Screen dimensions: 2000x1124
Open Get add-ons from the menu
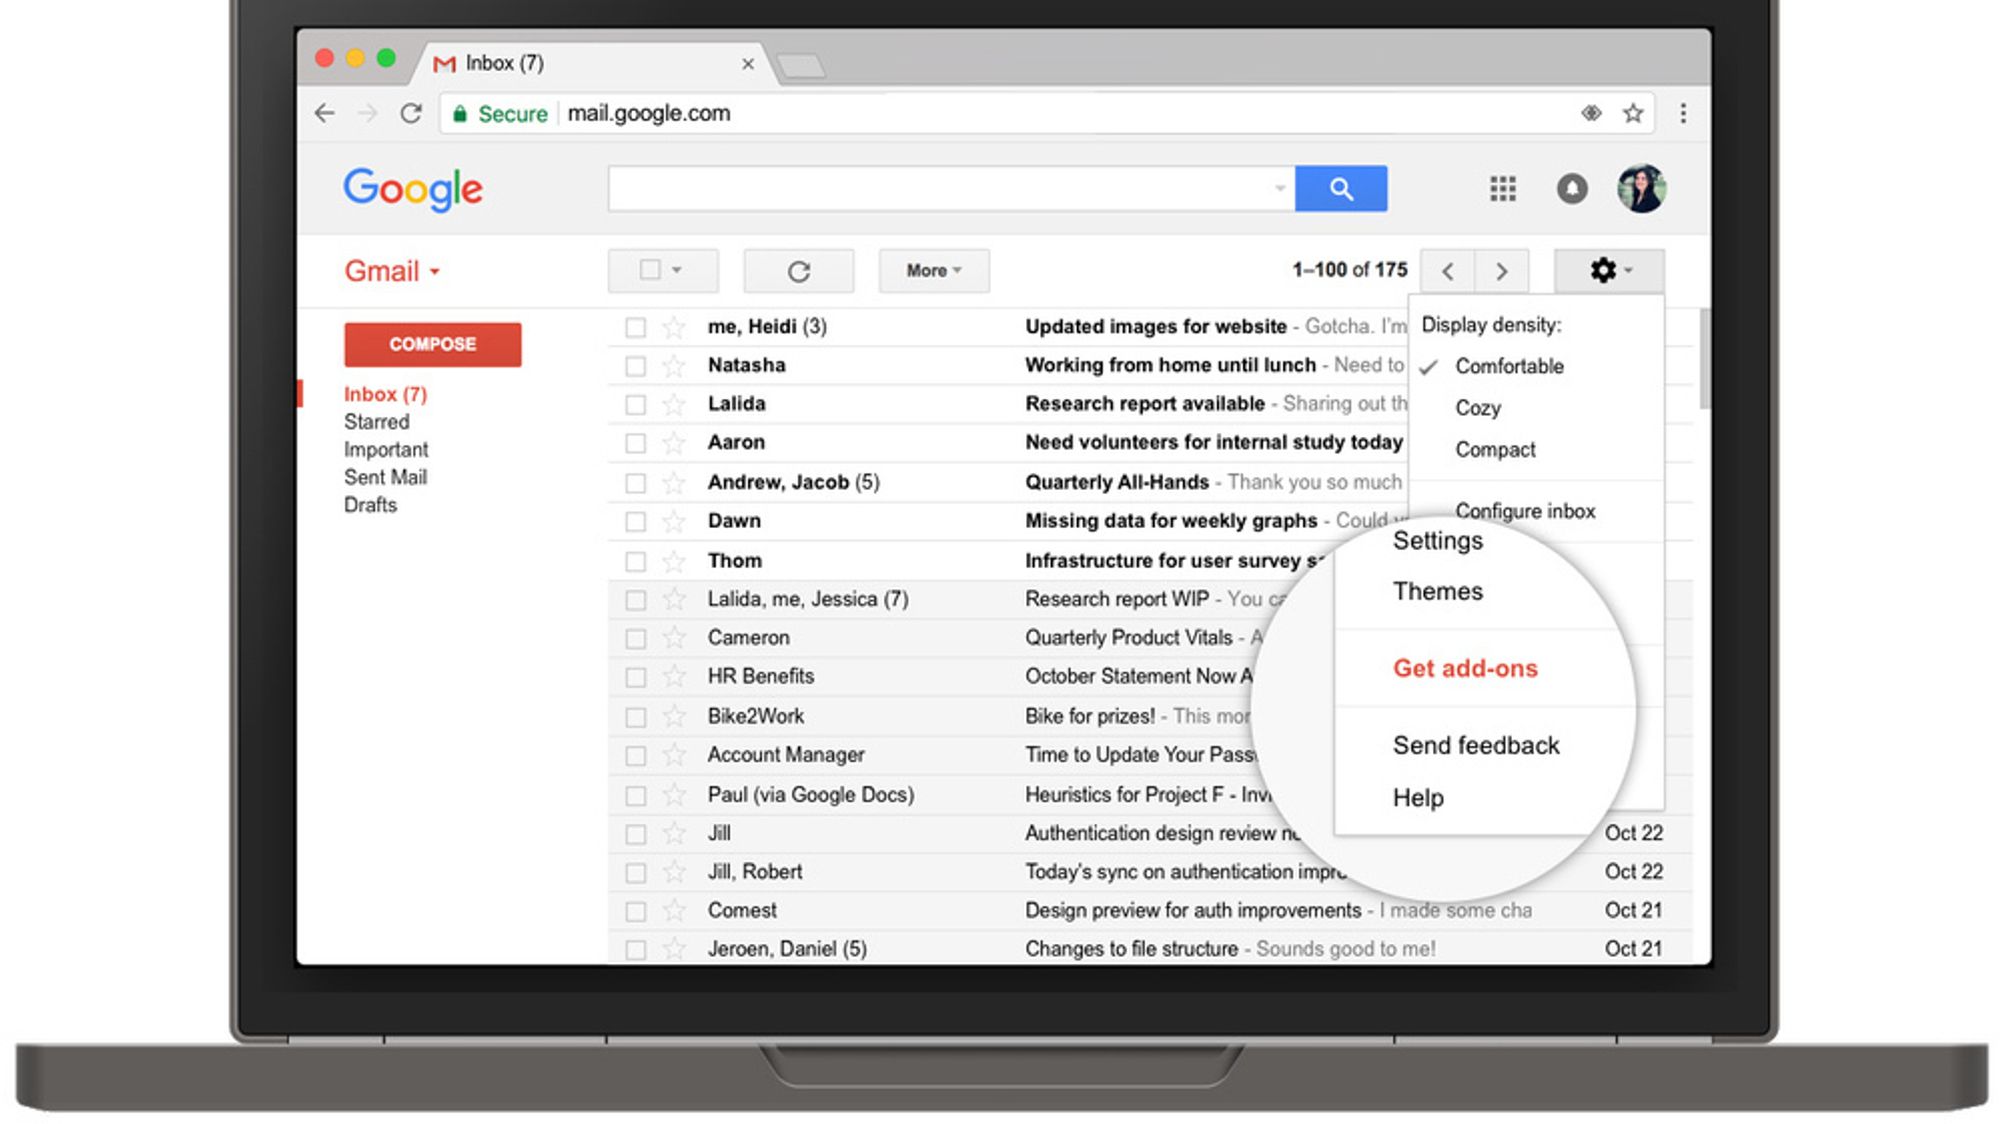(1464, 668)
